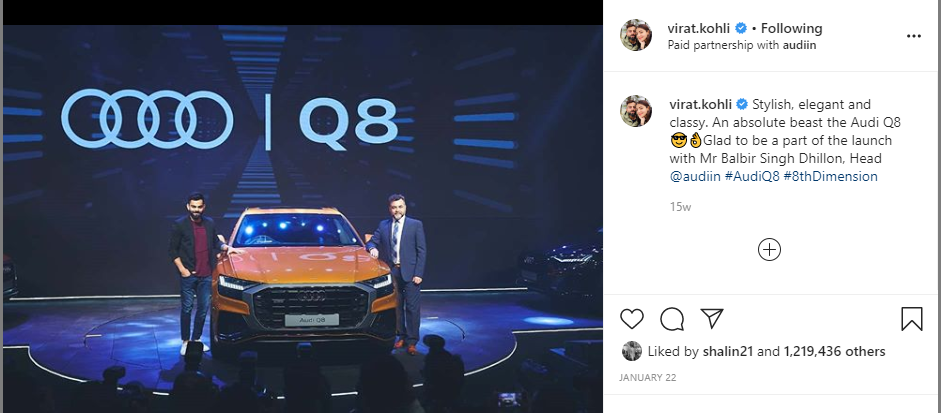Click the Audi Q8 launch photo
The image size is (941, 413).
point(302,219)
